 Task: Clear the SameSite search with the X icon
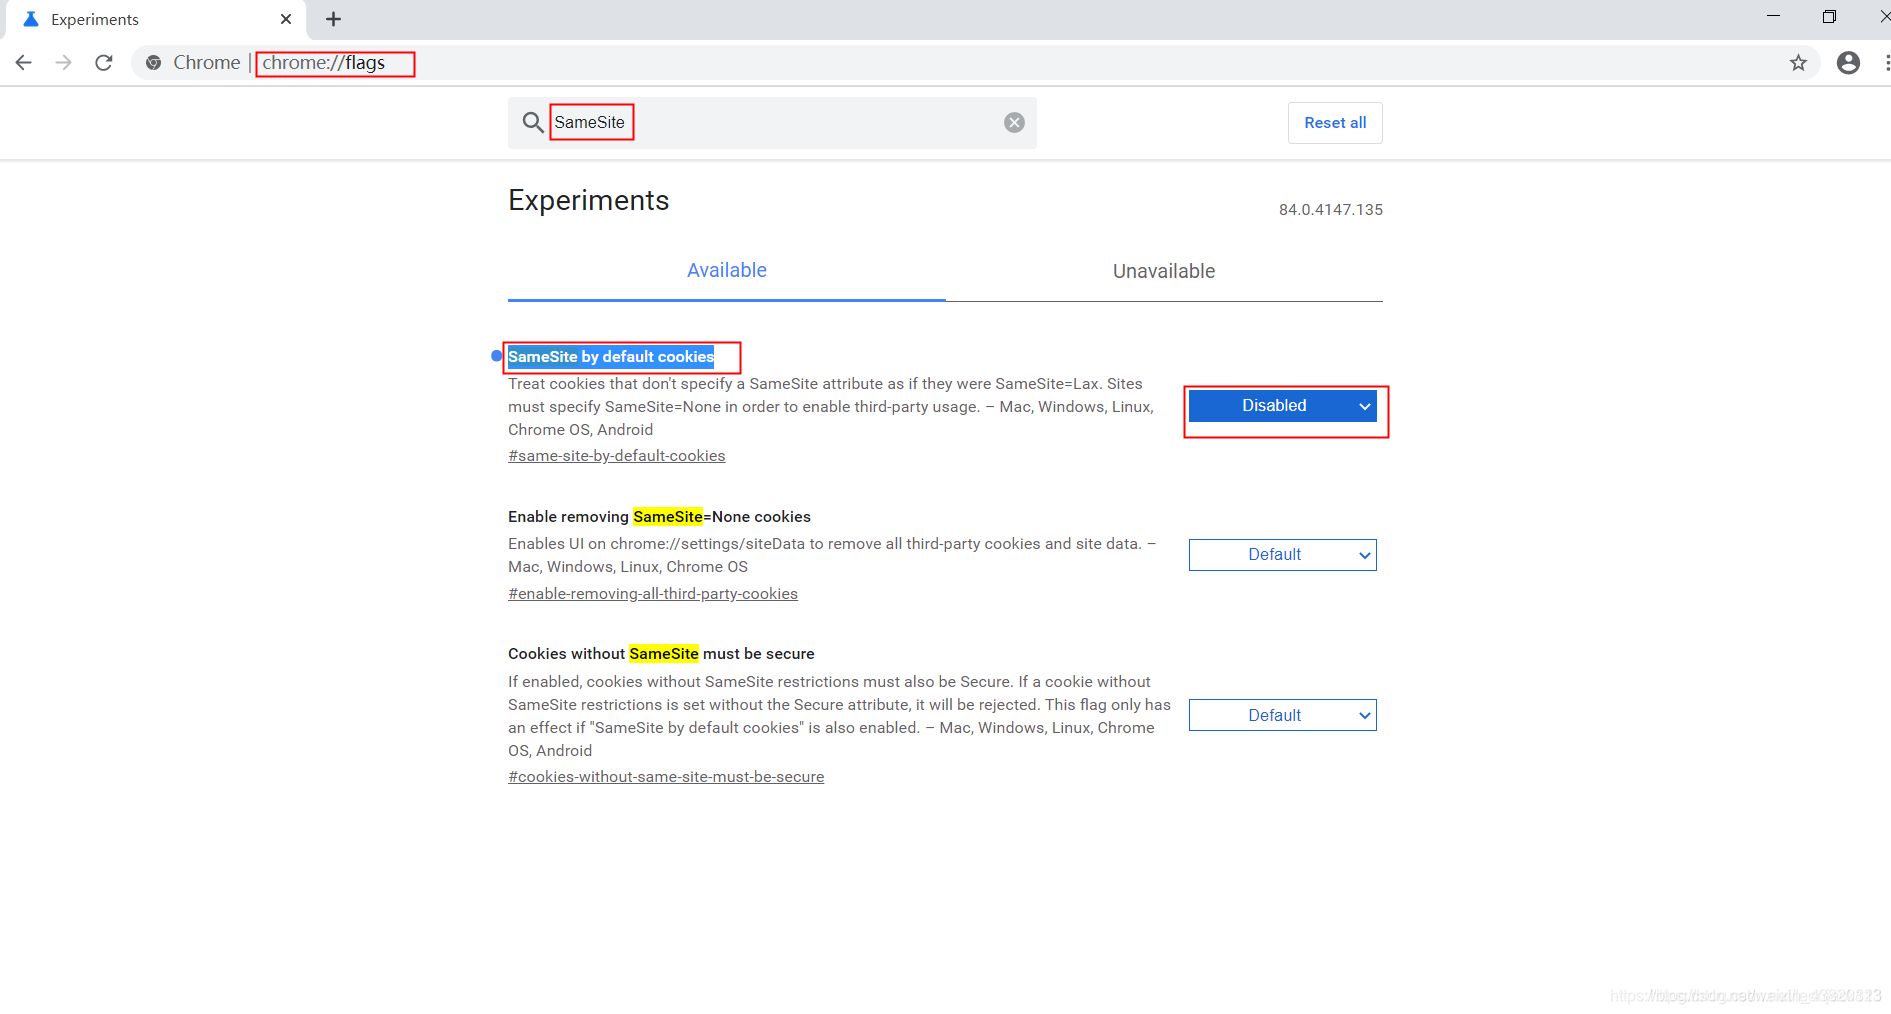1014,122
